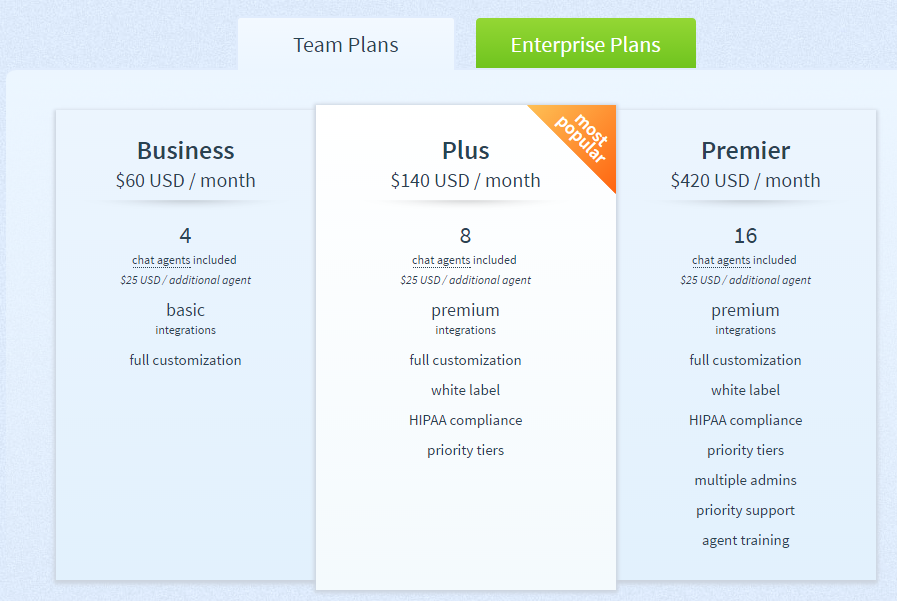Click the $140 USD / month price
Image resolution: width=897 pixels, height=601 pixels.
466,181
